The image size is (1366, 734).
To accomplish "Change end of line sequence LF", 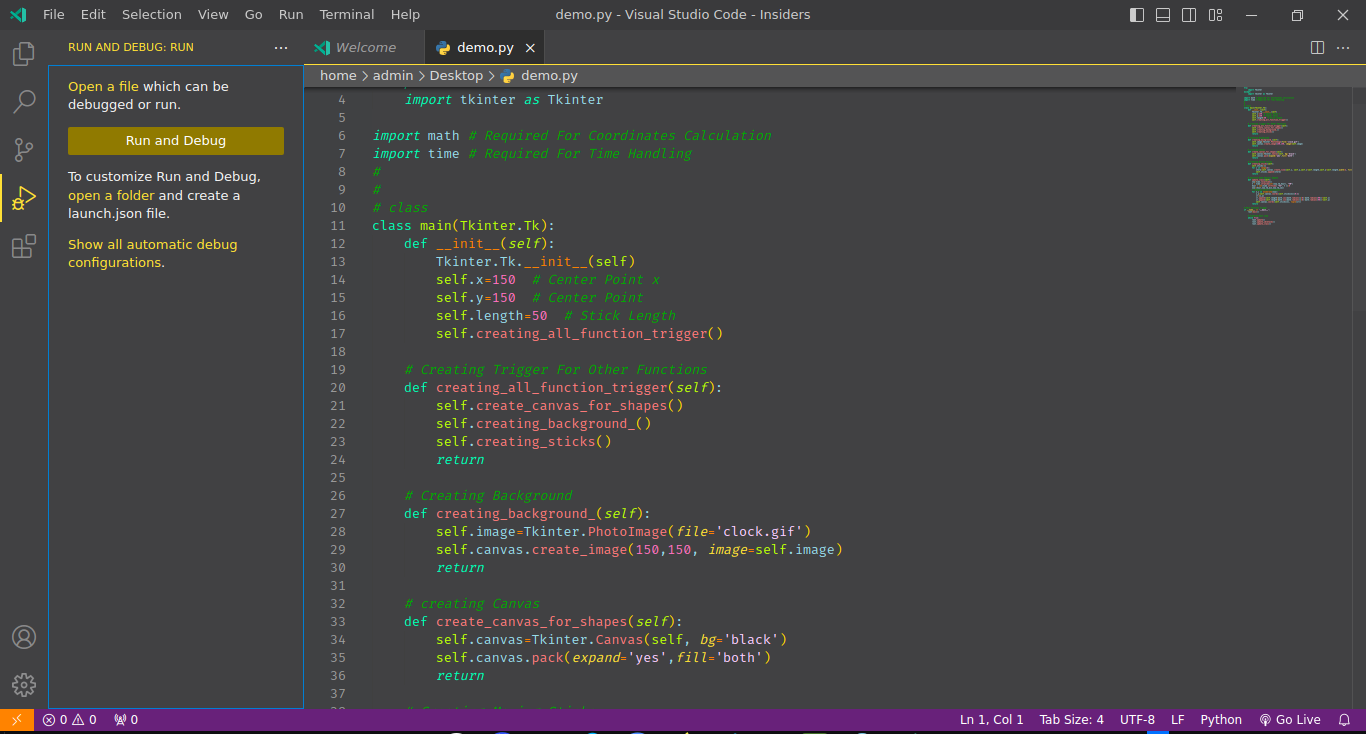I will pos(1178,720).
